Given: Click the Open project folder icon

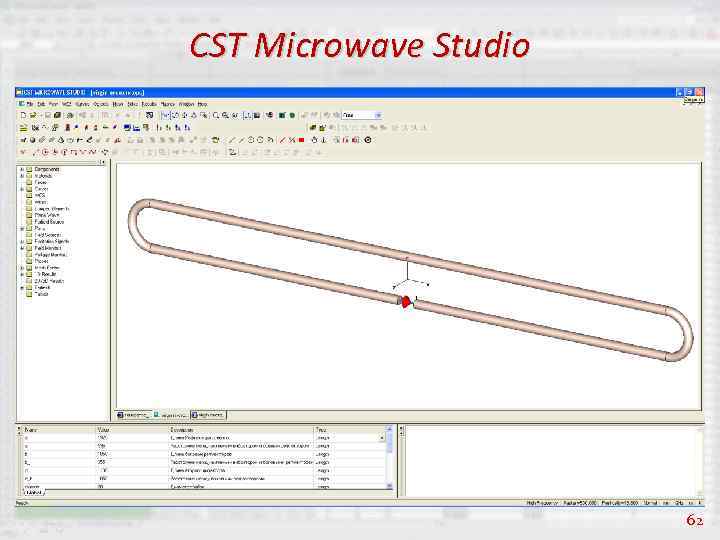Looking at the screenshot, I should pos(33,115).
